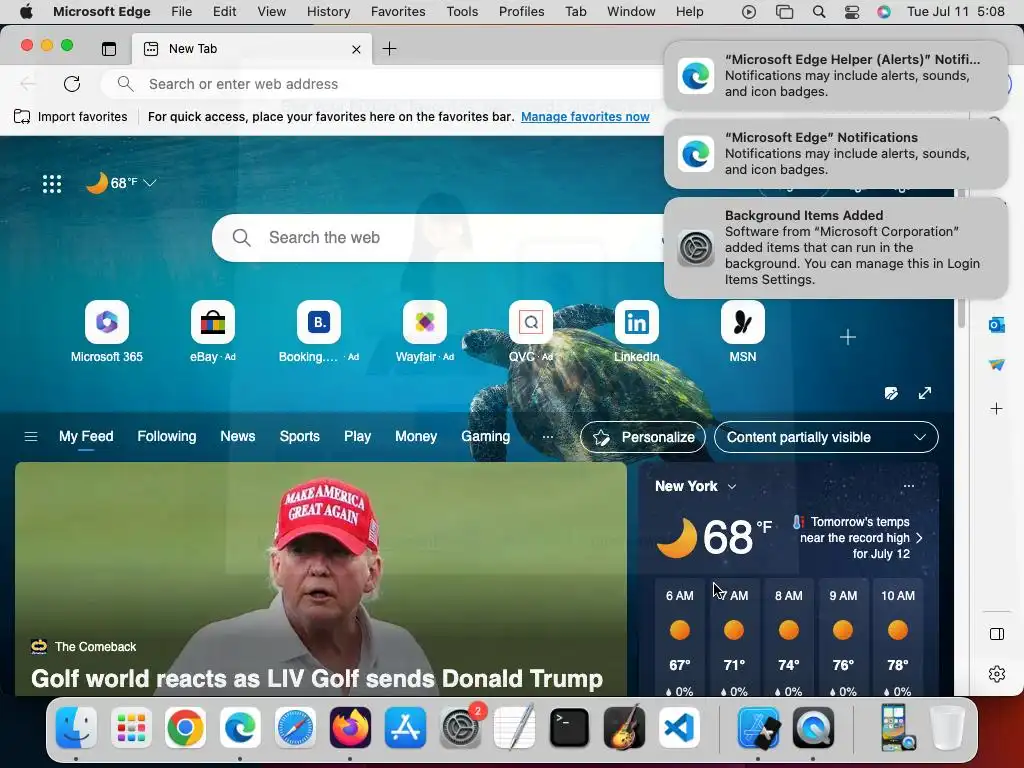
Task: Open the eBay quick link tile
Action: 213,322
